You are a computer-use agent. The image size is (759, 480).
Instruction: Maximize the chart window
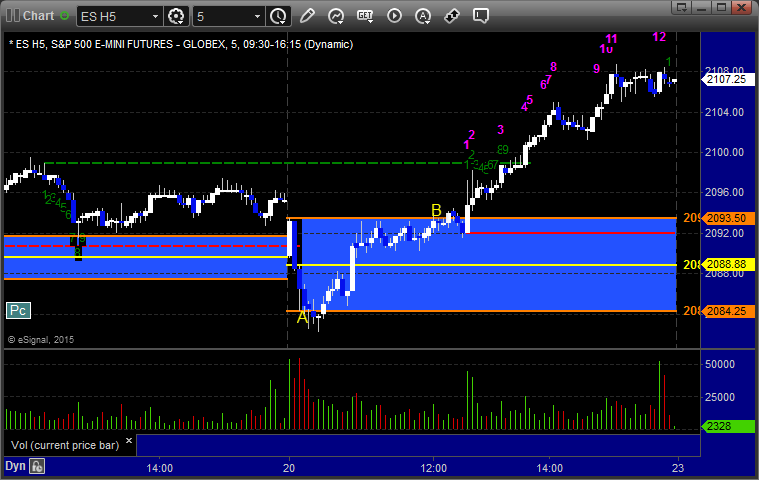pyautogui.click(x=721, y=8)
